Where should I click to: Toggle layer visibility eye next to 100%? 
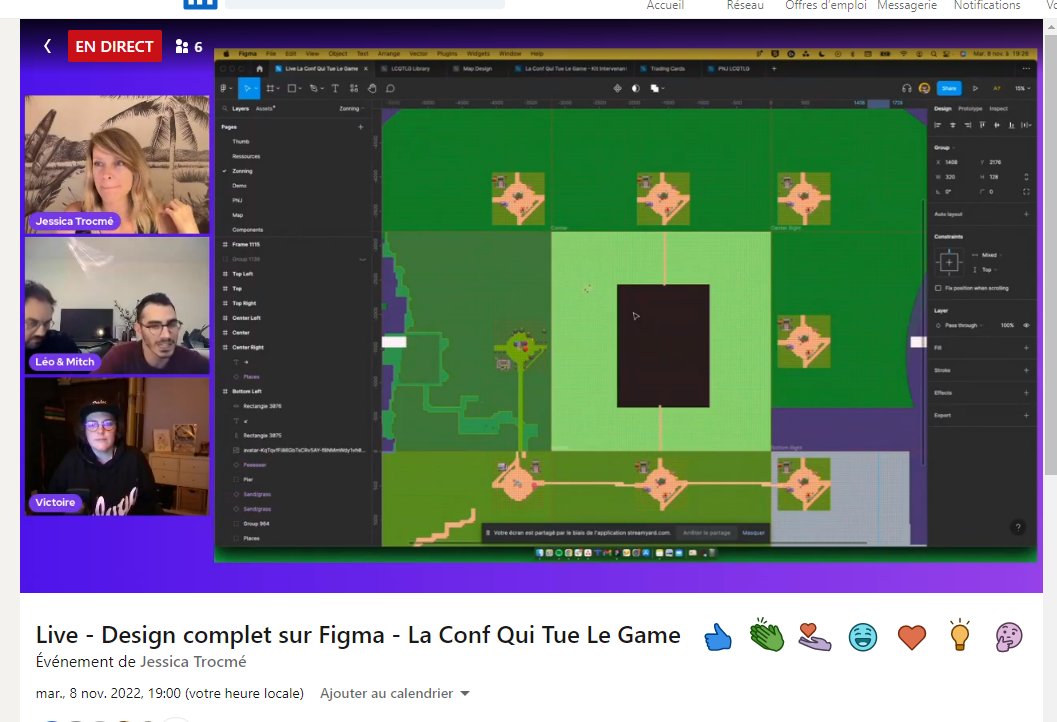(x=1027, y=325)
